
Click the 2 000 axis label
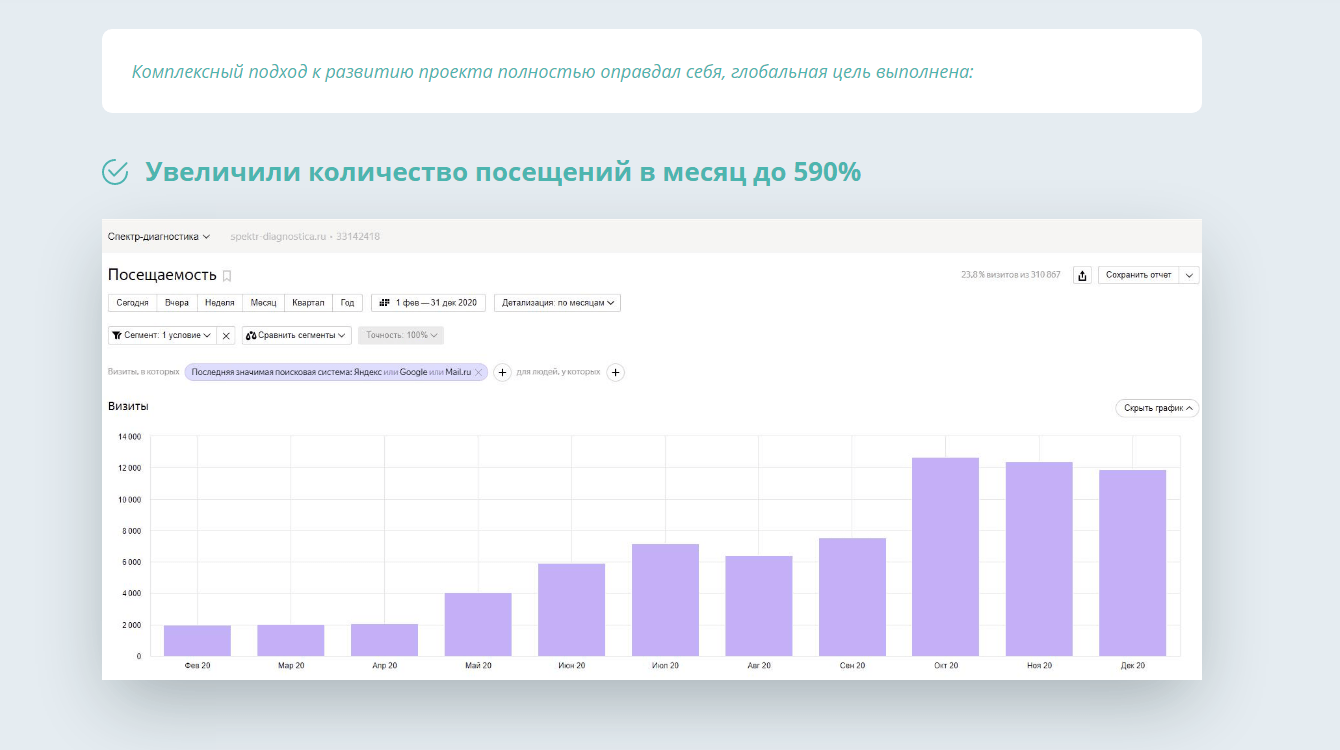[132, 625]
